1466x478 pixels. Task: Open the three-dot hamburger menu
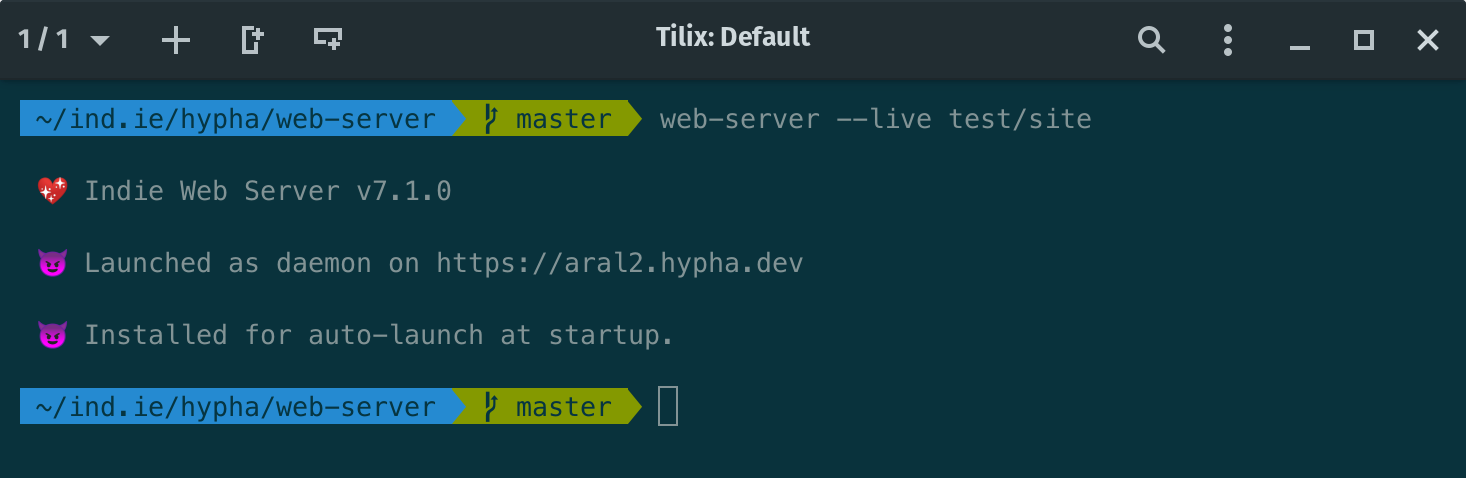pos(1228,40)
